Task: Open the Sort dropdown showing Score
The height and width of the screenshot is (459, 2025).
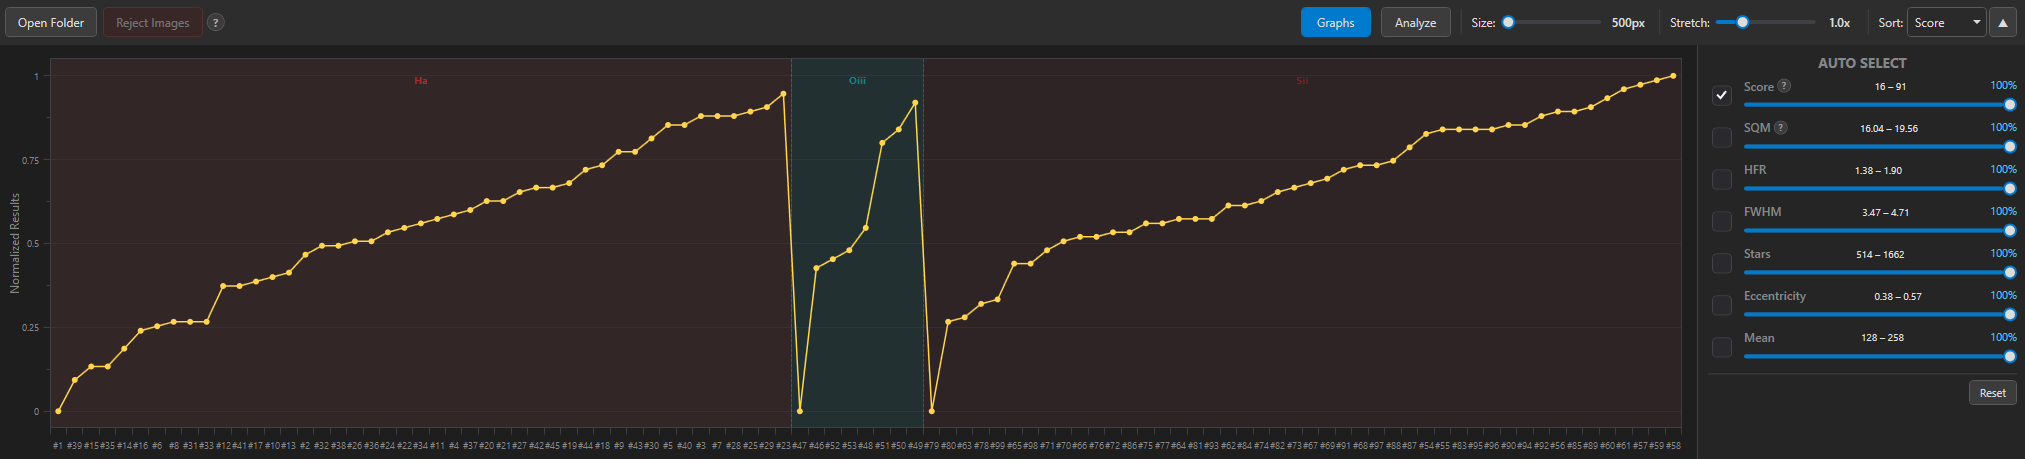Action: tap(1946, 23)
